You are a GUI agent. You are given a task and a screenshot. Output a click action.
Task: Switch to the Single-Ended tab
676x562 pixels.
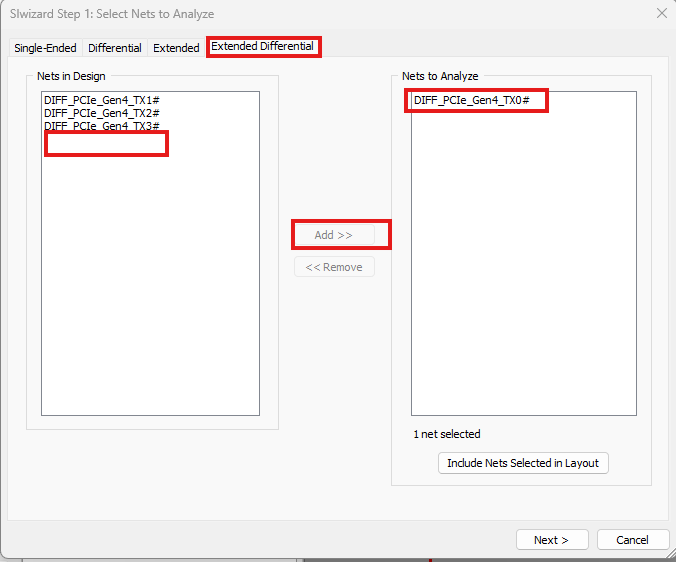(x=45, y=48)
